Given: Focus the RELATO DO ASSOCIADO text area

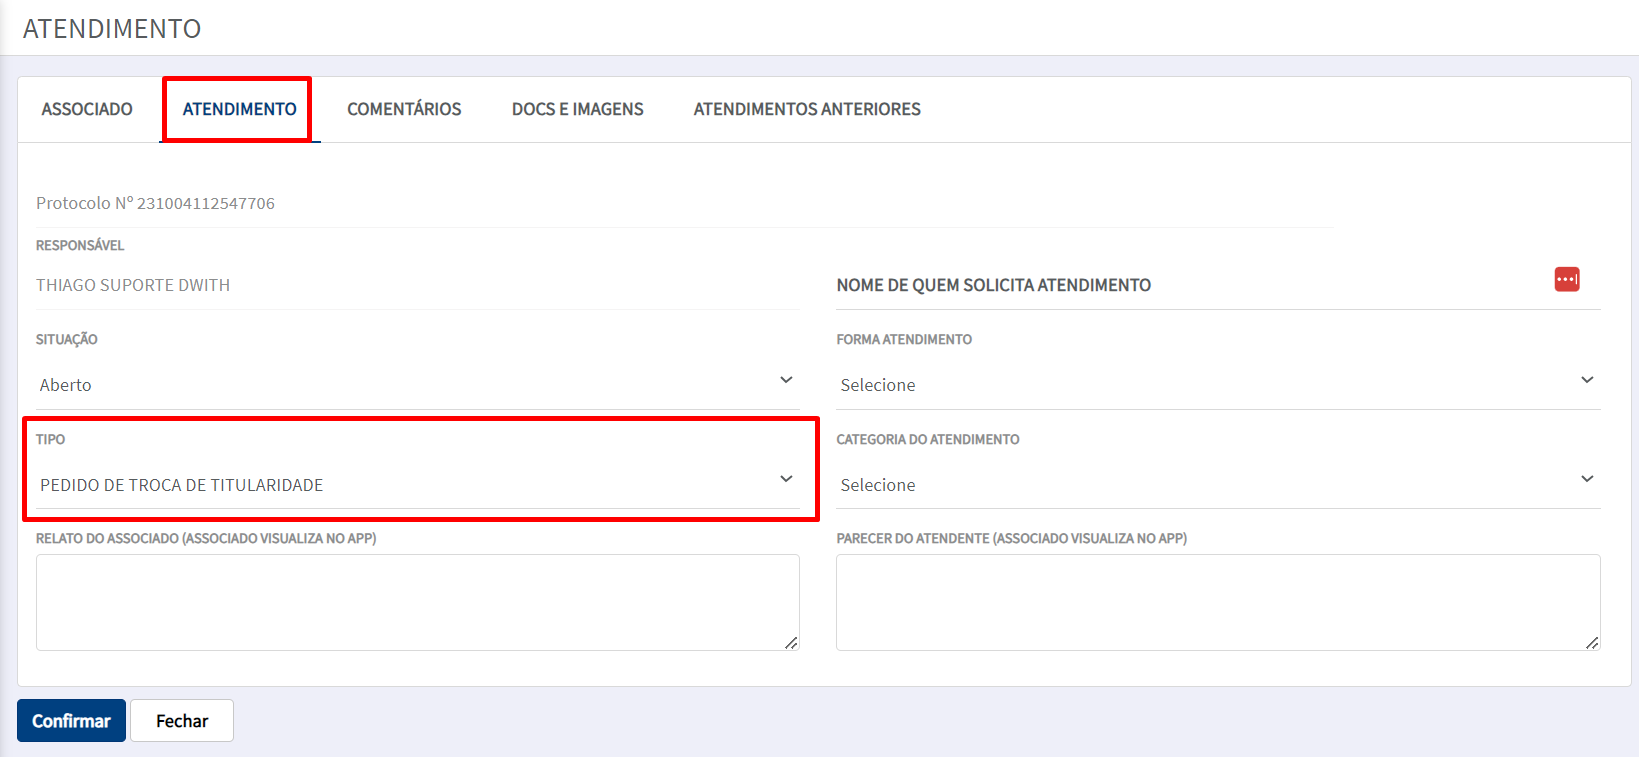Looking at the screenshot, I should [418, 602].
